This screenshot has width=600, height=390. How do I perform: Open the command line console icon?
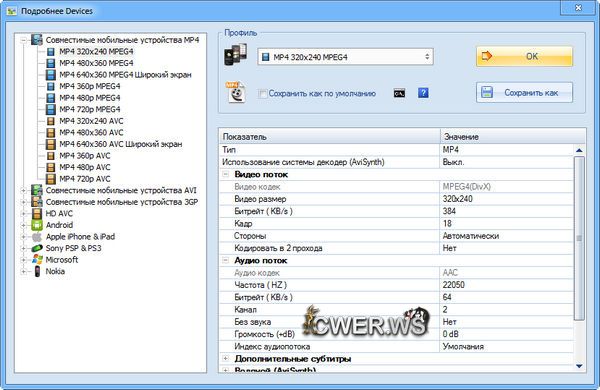click(x=399, y=93)
